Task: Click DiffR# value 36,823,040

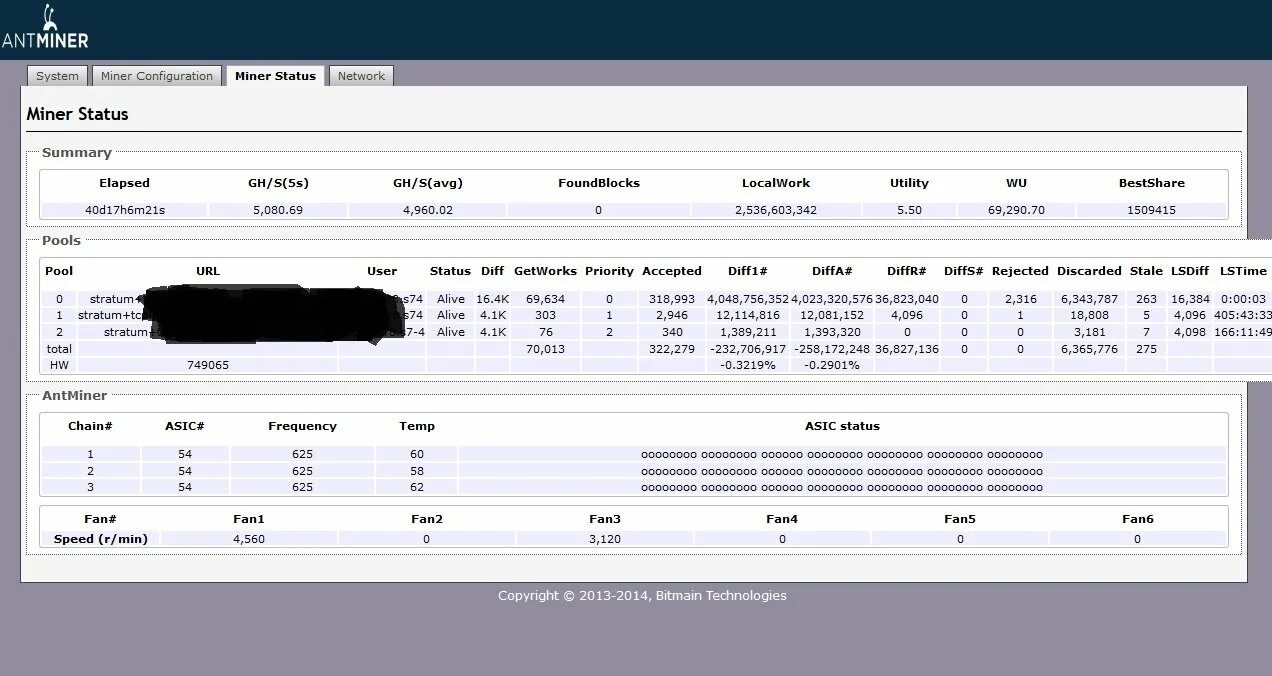Action: pos(907,299)
